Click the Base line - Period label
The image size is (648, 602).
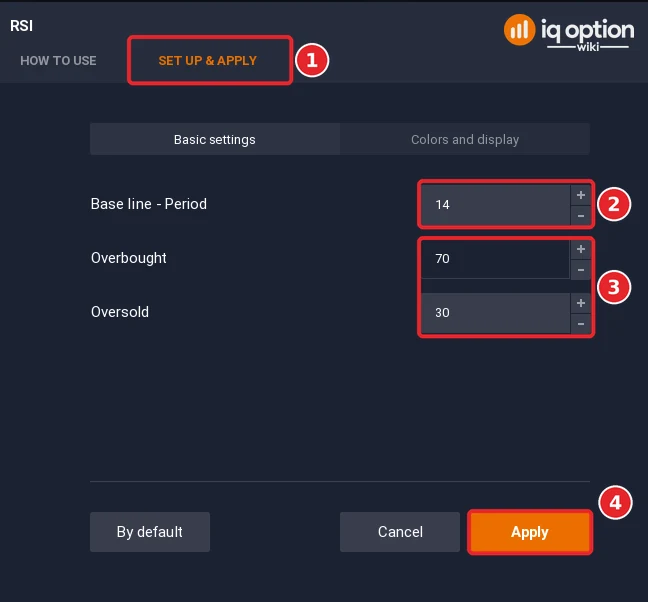[x=149, y=204]
